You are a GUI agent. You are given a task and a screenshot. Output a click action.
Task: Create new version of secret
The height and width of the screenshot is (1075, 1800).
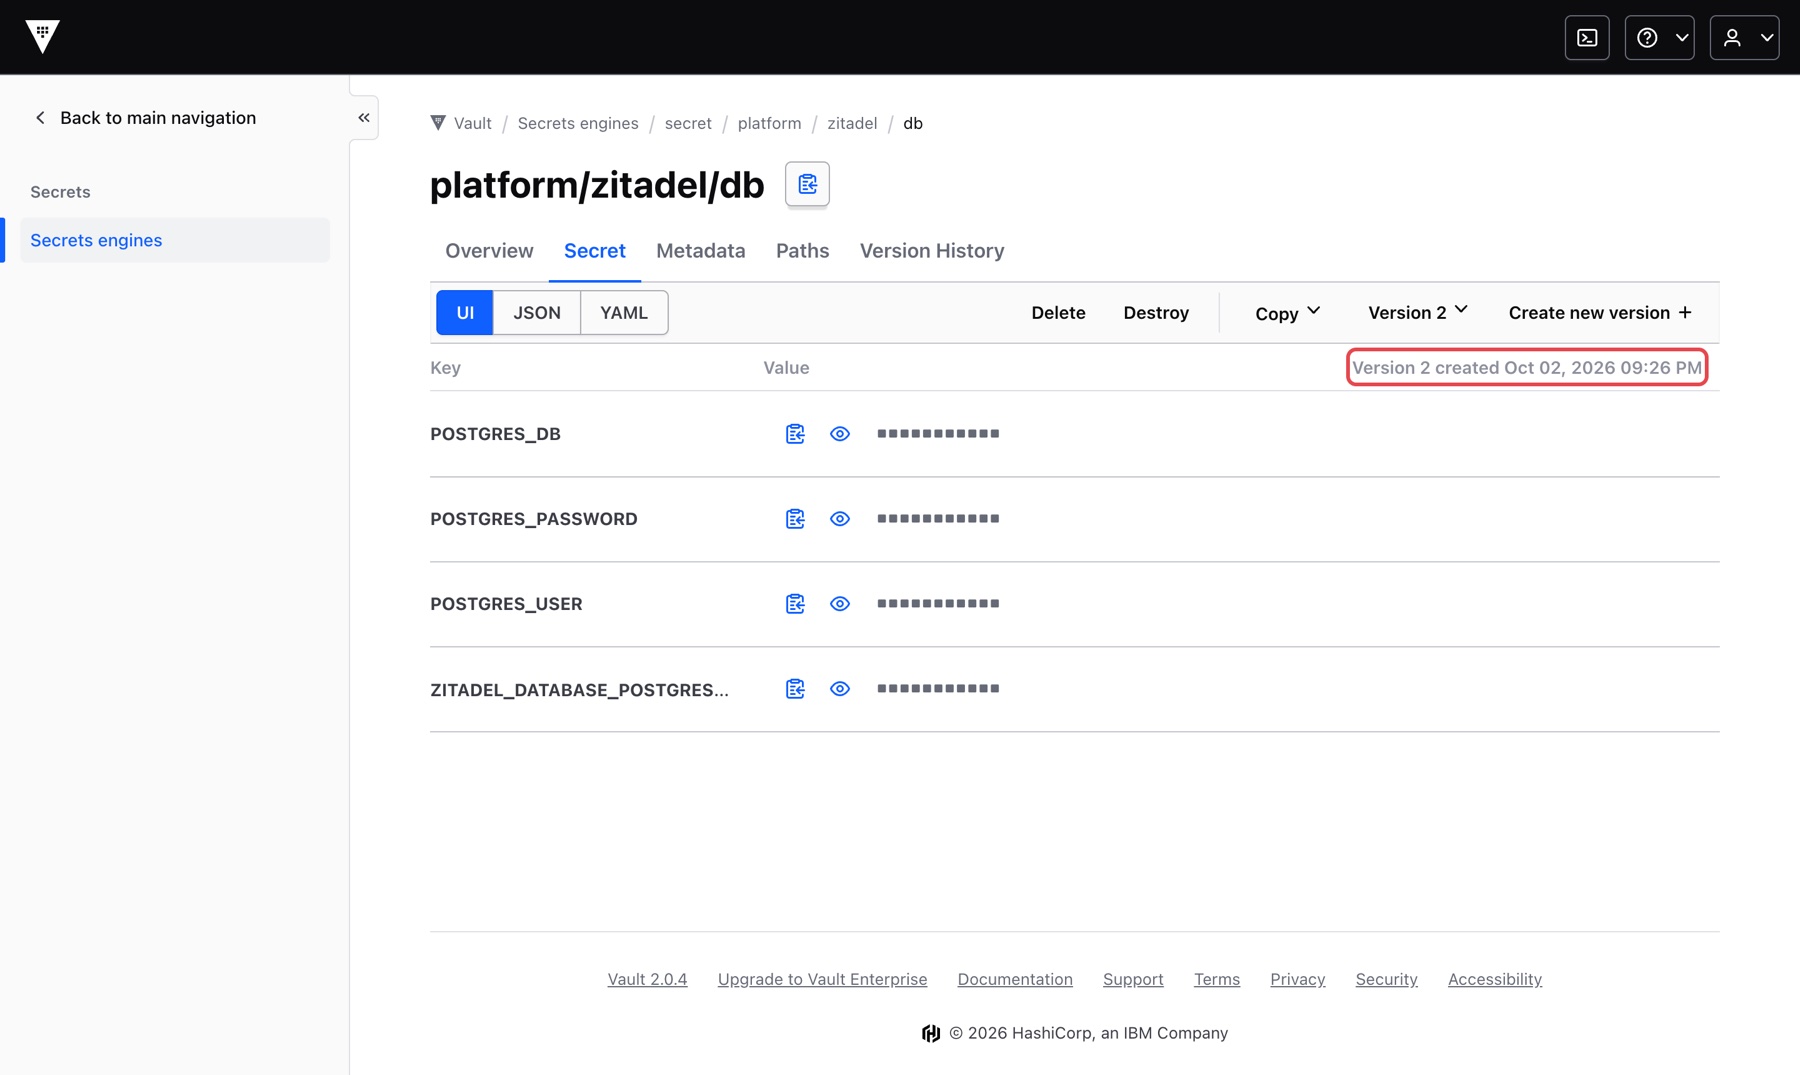tap(1600, 313)
